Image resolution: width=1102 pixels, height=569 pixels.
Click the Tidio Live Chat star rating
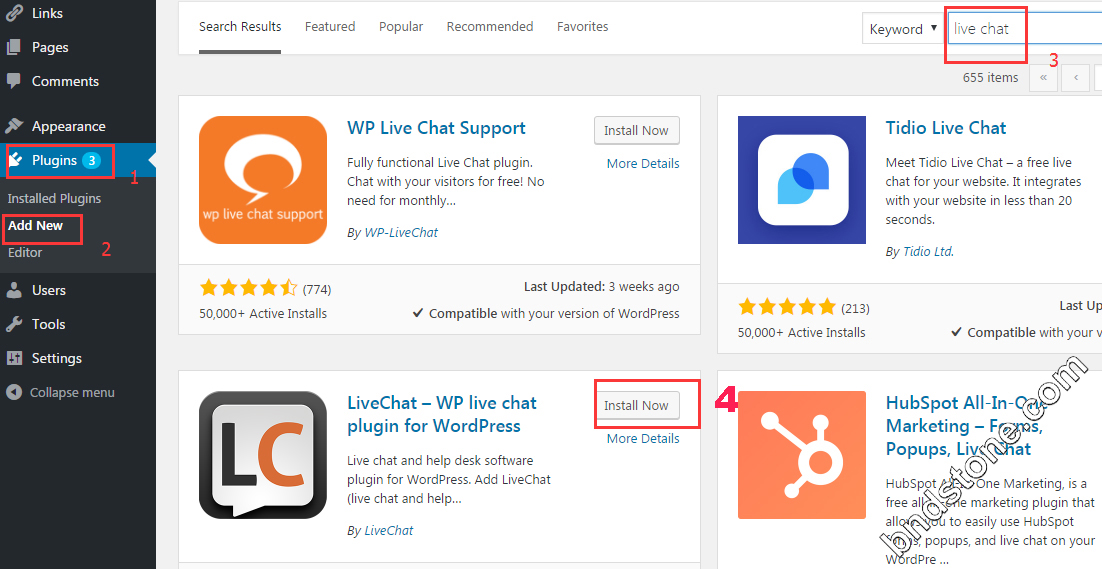click(787, 307)
